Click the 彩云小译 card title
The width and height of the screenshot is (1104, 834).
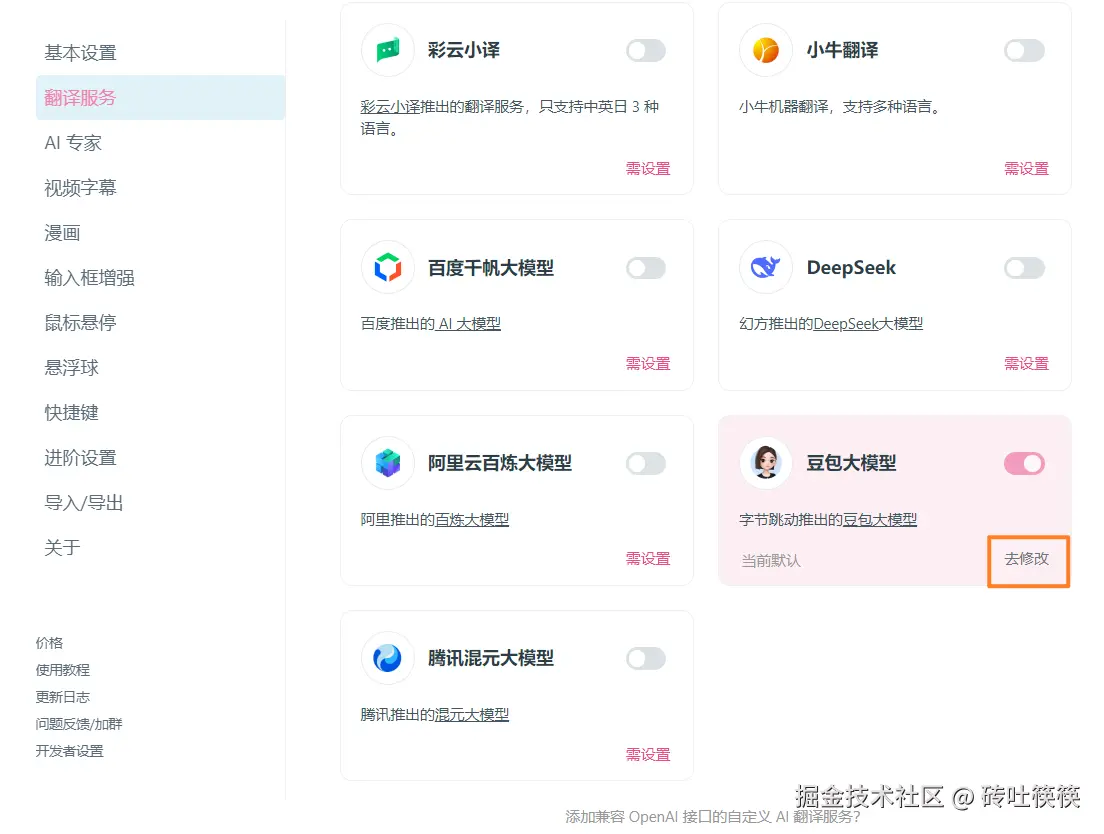tap(464, 51)
